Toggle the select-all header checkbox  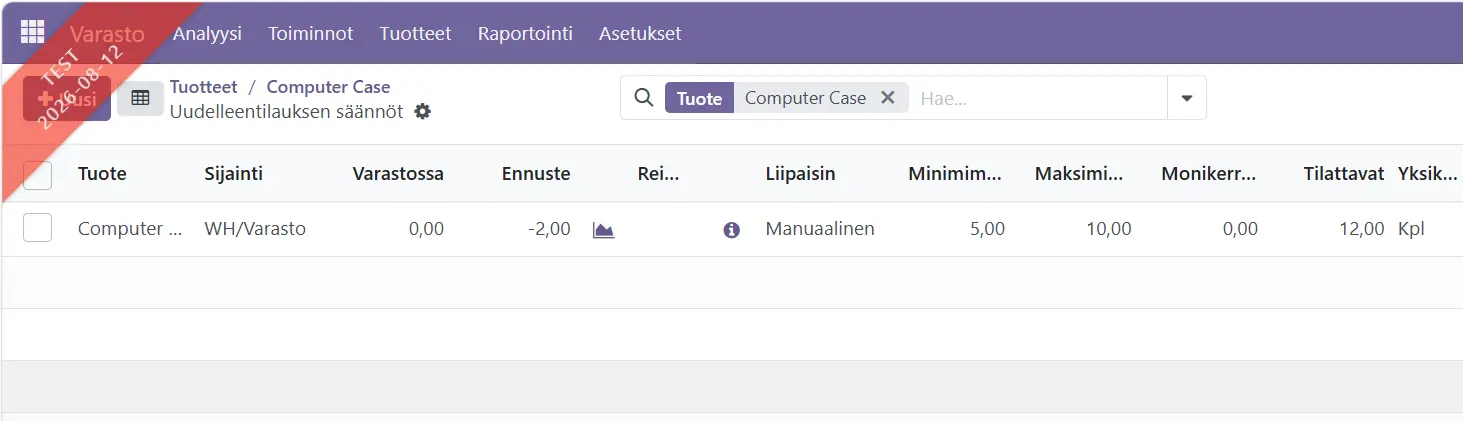[37, 175]
